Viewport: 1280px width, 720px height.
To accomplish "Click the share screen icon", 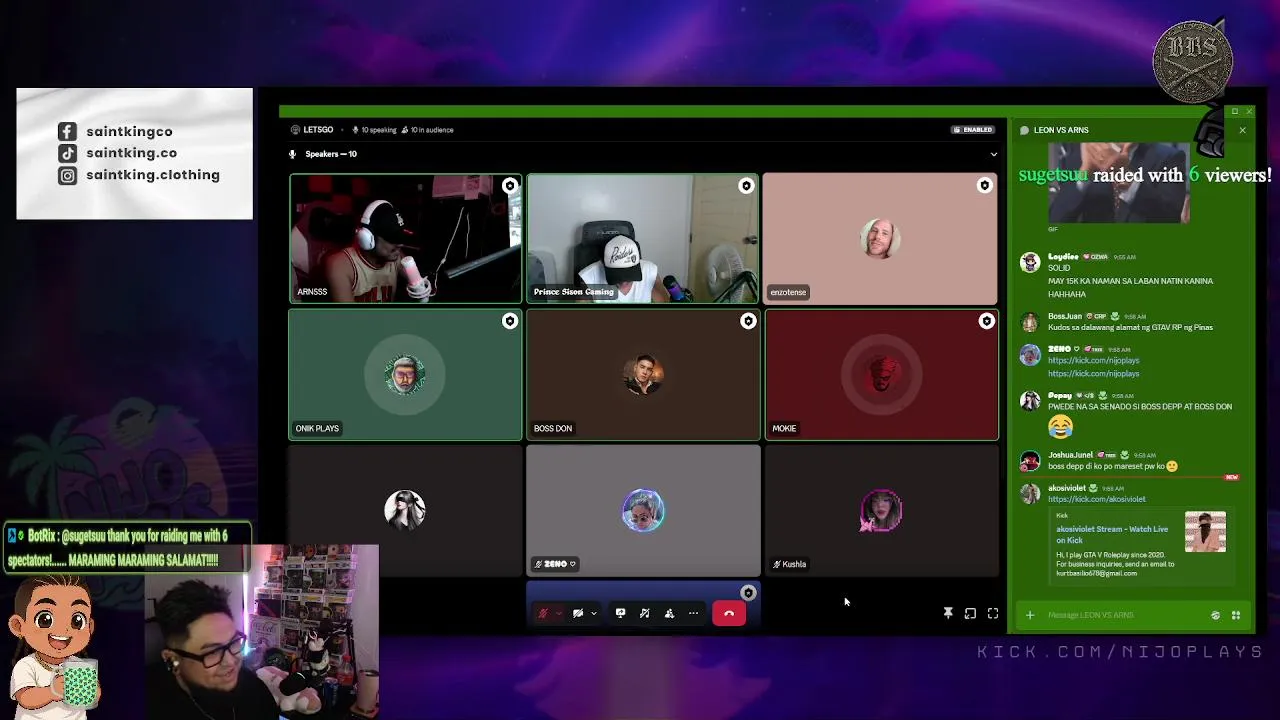I will coord(620,613).
